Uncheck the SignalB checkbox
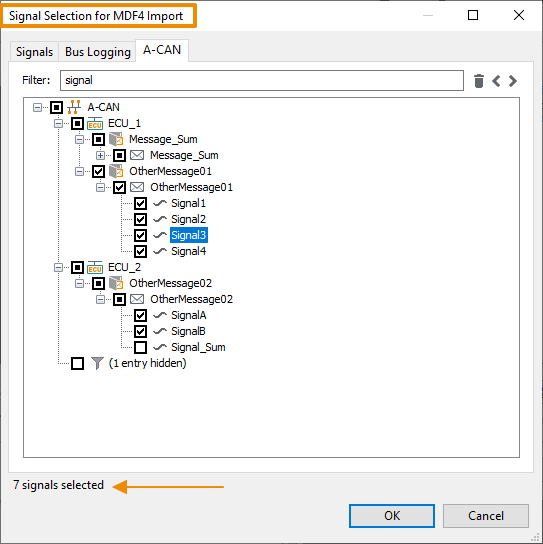Screen dimensions: 543x544 click(x=141, y=331)
